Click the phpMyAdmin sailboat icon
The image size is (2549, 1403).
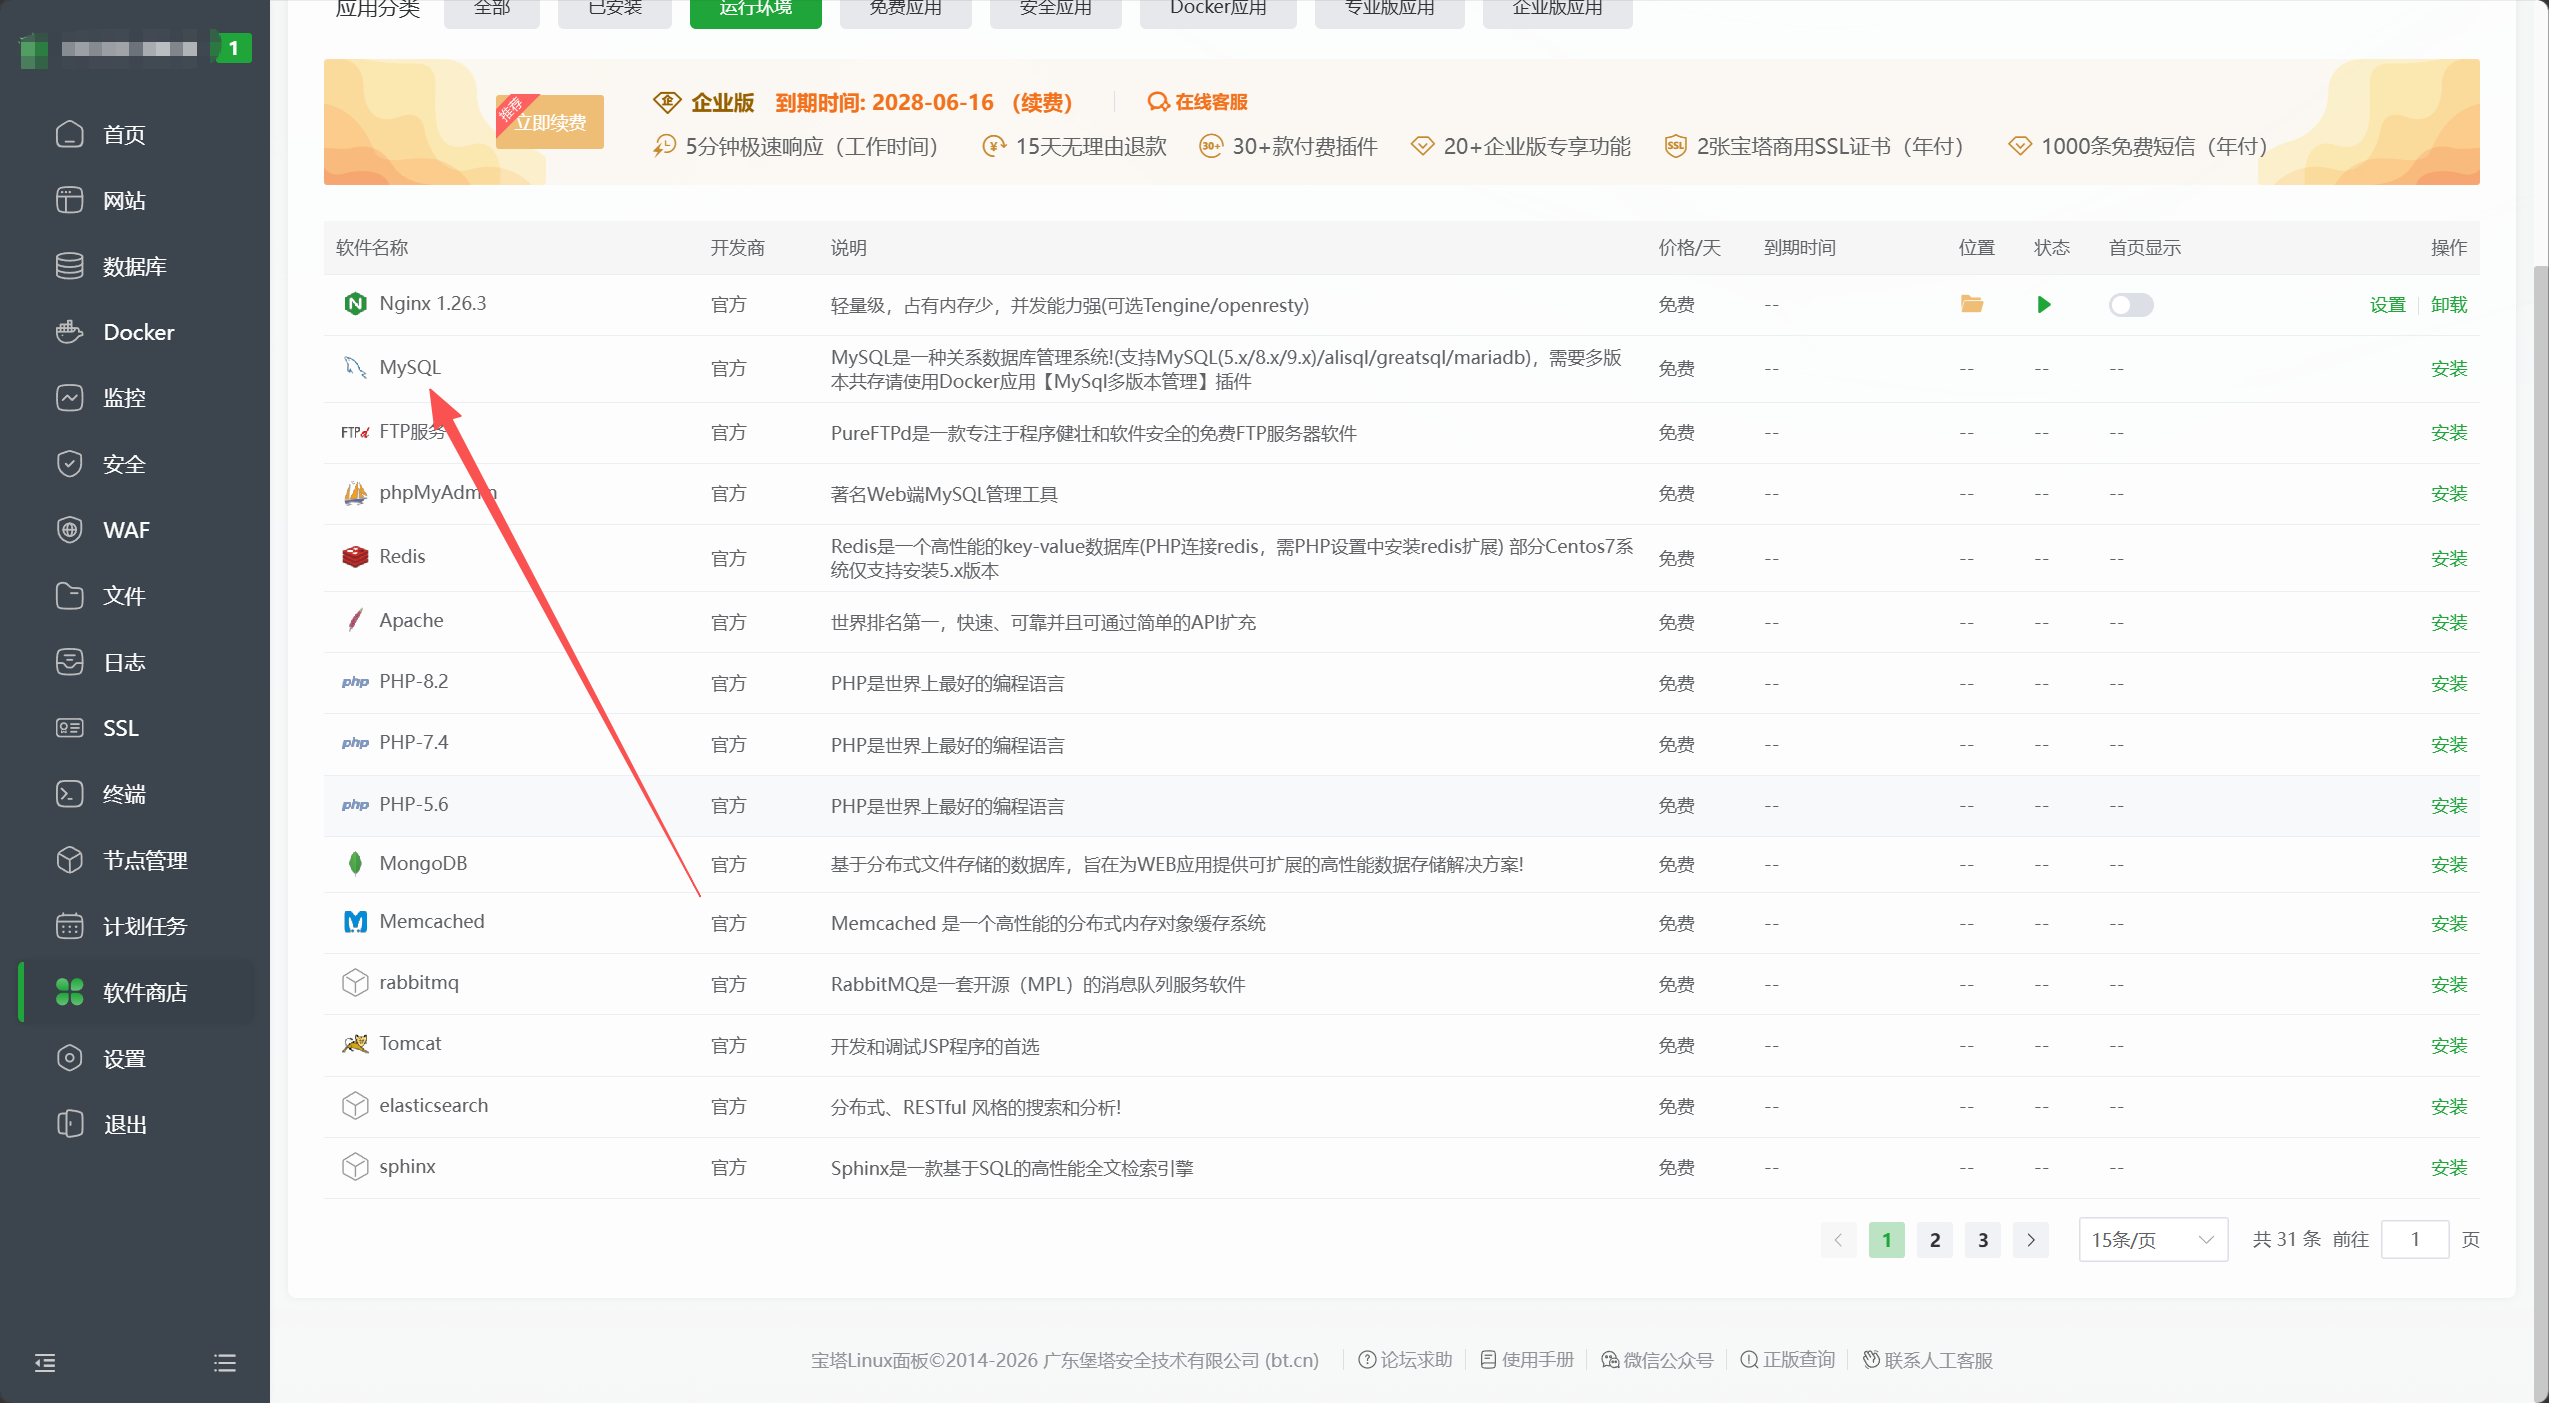point(355,493)
